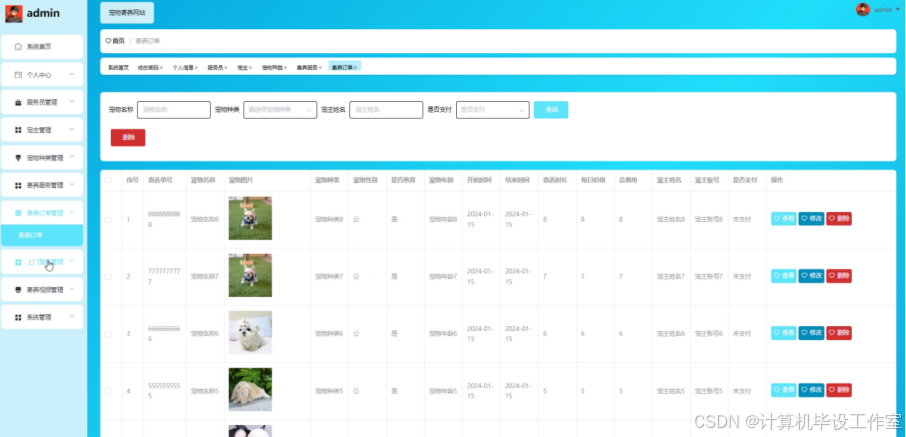Tick the select-all checkbox in table header
The width and height of the screenshot is (906, 437).
tap(108, 180)
